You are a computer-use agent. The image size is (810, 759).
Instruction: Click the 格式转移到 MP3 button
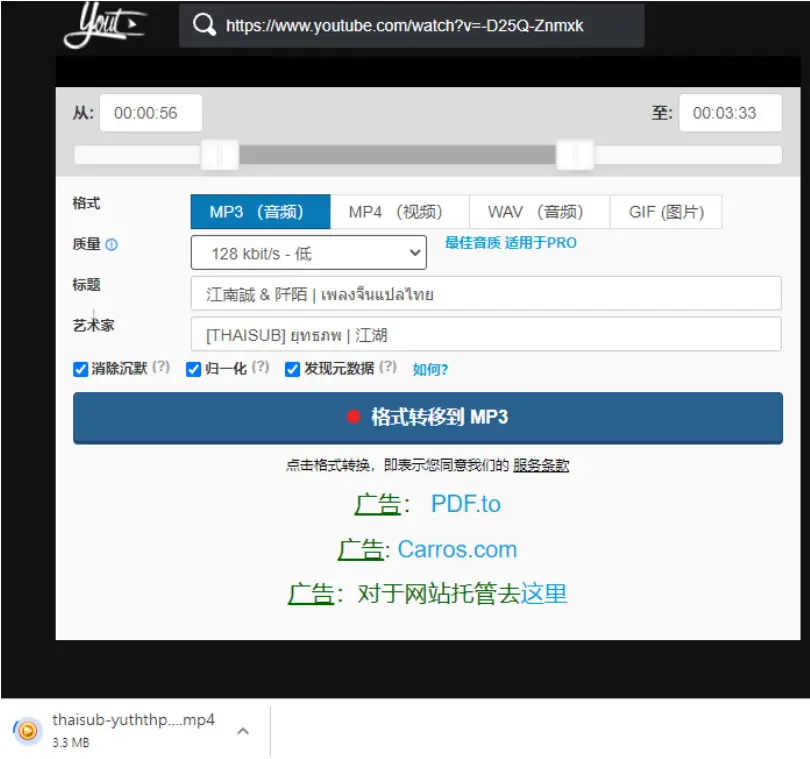428,417
